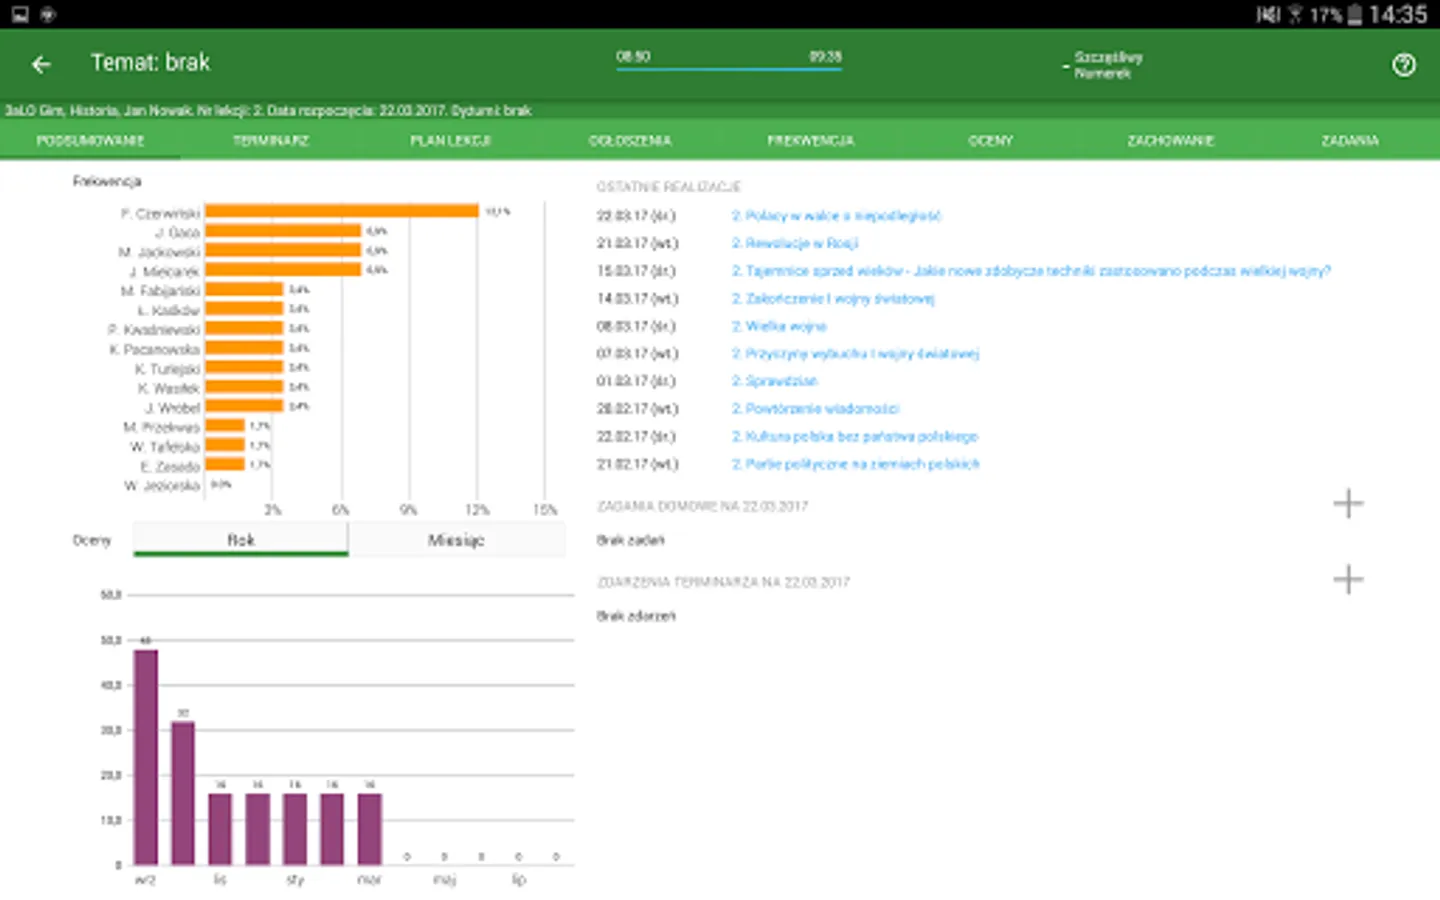Open the Rewolucje w Rosji lesson link
This screenshot has height=900, width=1440.
795,243
